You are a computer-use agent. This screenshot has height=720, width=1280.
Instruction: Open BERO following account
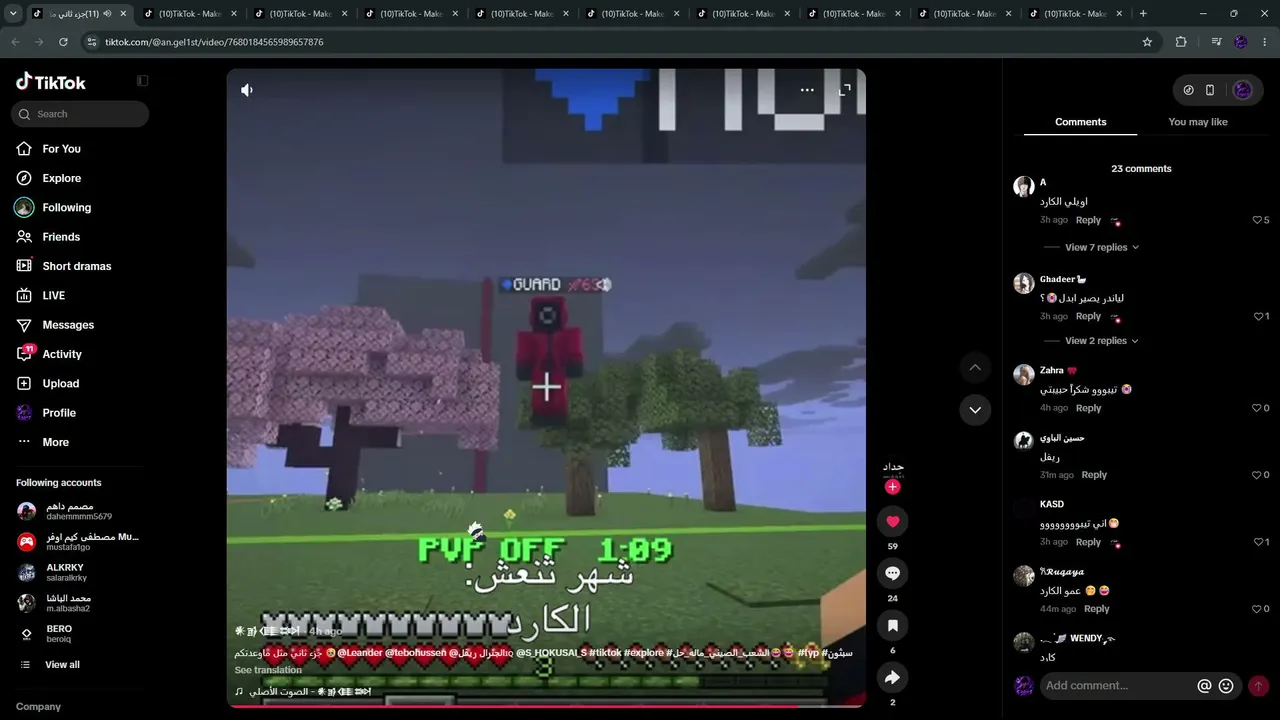(80, 633)
